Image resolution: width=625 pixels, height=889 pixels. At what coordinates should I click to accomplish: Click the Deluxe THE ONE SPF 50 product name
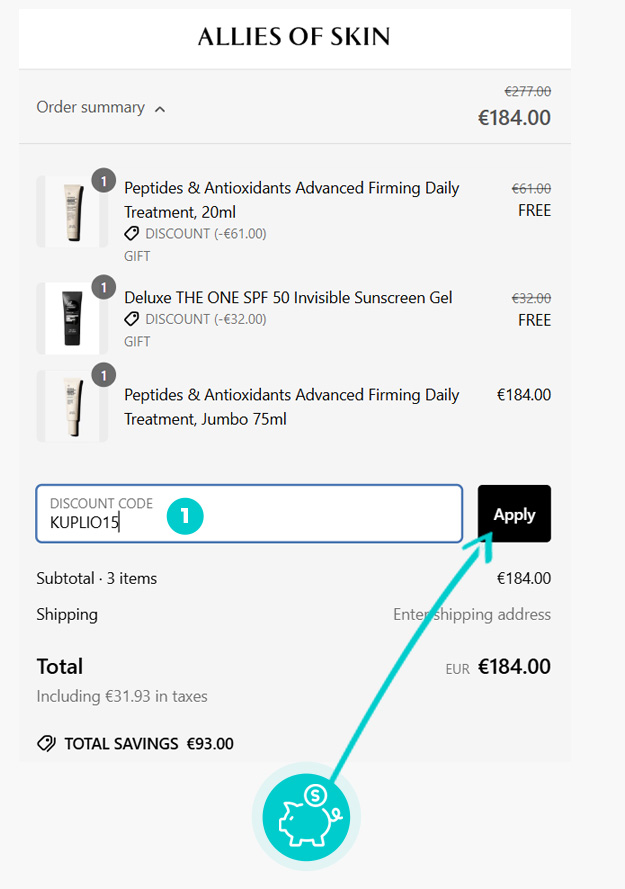click(288, 298)
